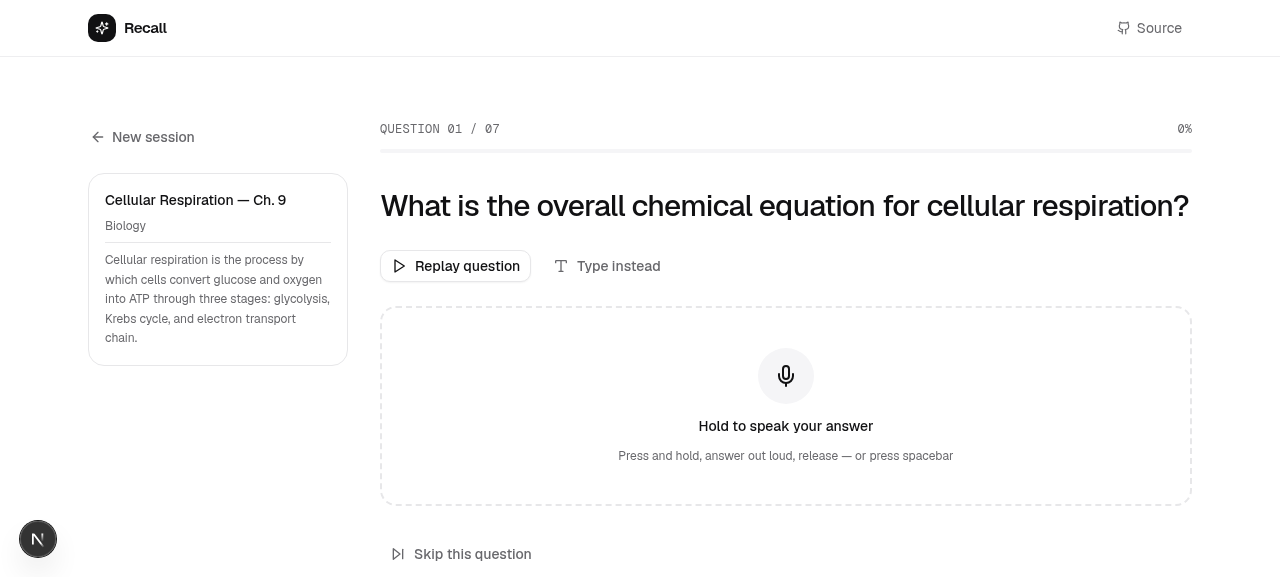Image resolution: width=1280 pixels, height=577 pixels.
Task: Click the Hold to speak your answer label
Action: [786, 426]
